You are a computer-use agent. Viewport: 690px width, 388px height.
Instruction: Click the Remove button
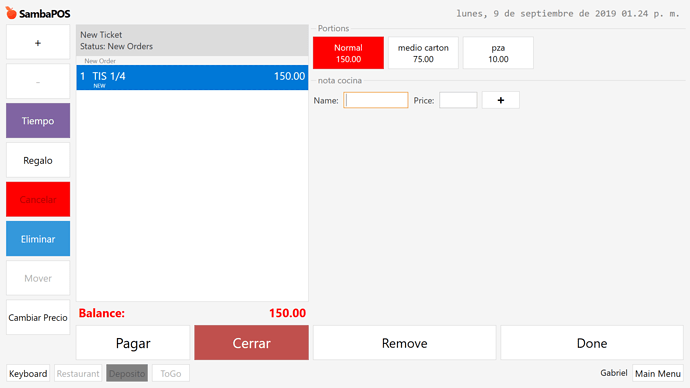coord(404,343)
